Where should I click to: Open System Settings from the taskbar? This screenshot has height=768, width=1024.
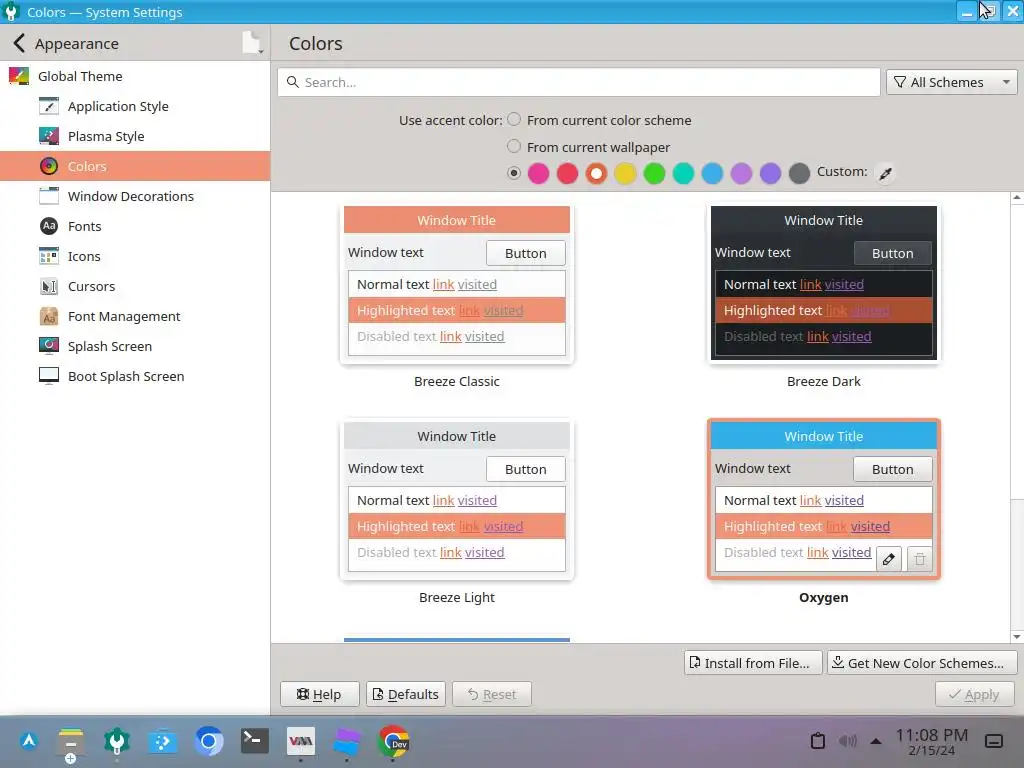117,741
